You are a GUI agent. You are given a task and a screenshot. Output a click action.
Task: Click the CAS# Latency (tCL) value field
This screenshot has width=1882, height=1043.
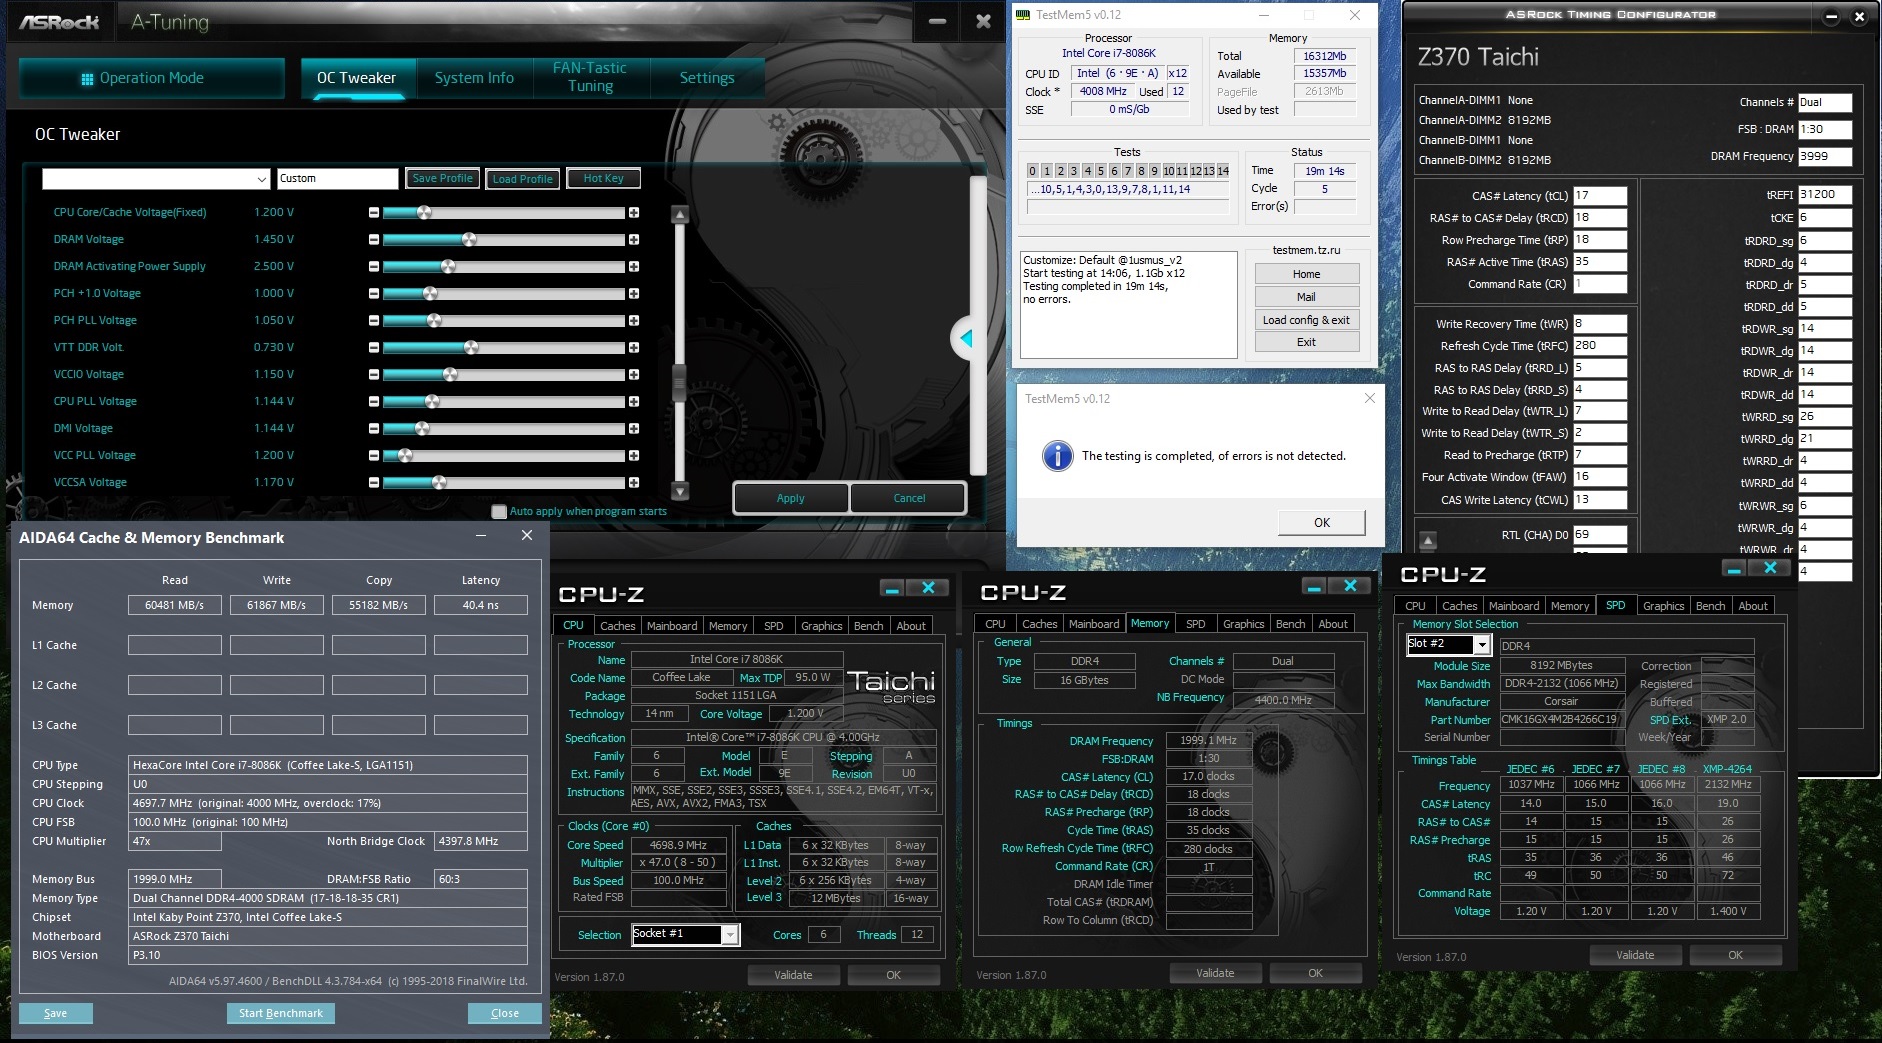click(1600, 196)
